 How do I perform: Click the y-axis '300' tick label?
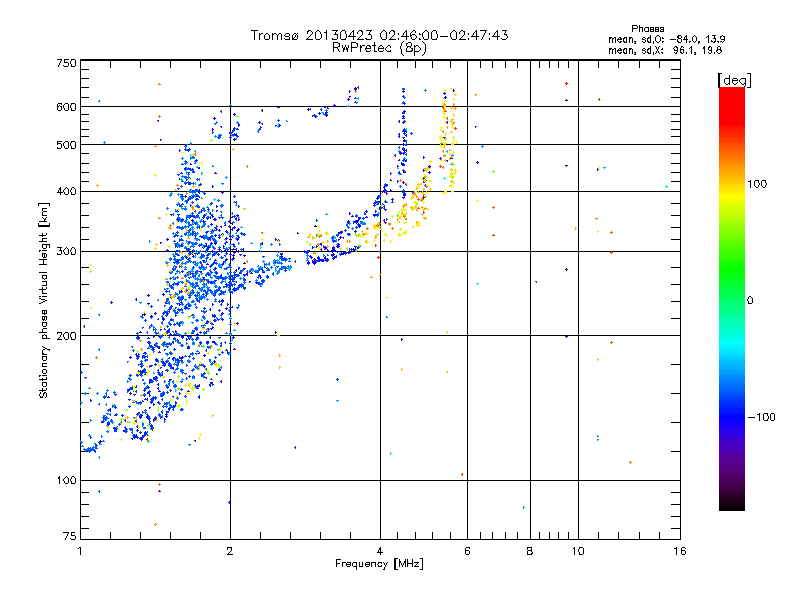tap(66, 251)
